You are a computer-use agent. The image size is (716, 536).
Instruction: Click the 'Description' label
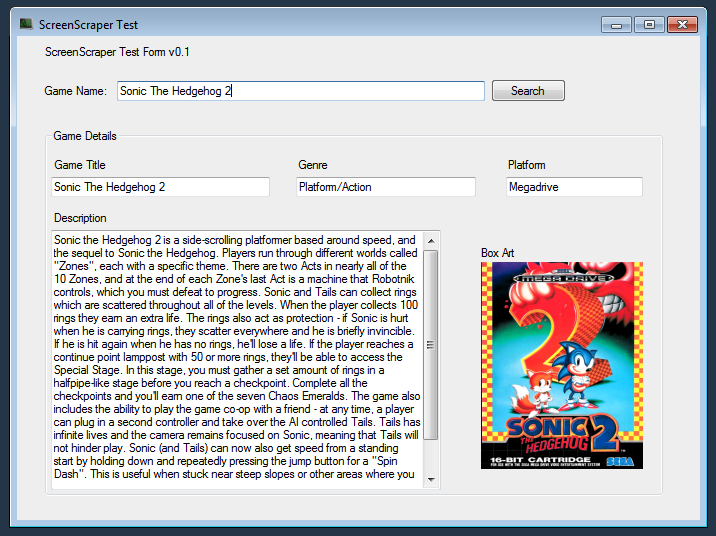coord(80,218)
